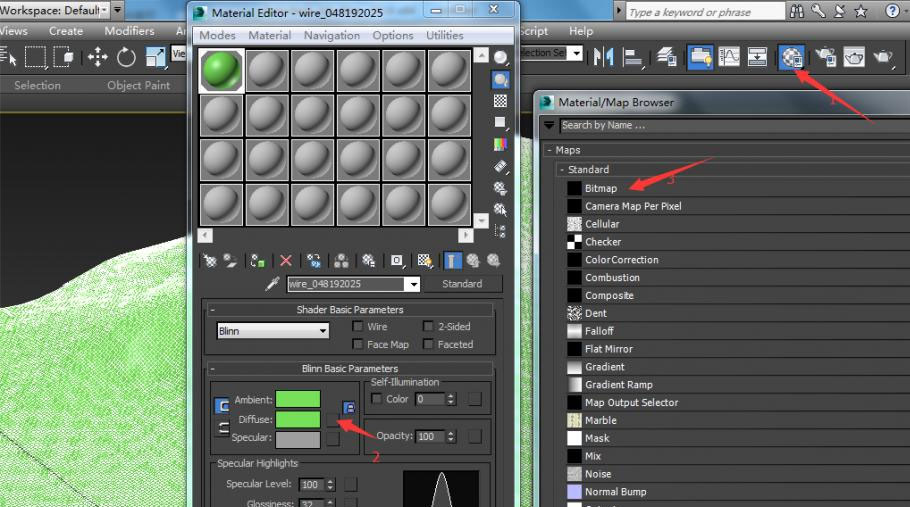The image size is (910, 507).
Task: Open the Options menu in Material Editor
Action: tap(393, 35)
